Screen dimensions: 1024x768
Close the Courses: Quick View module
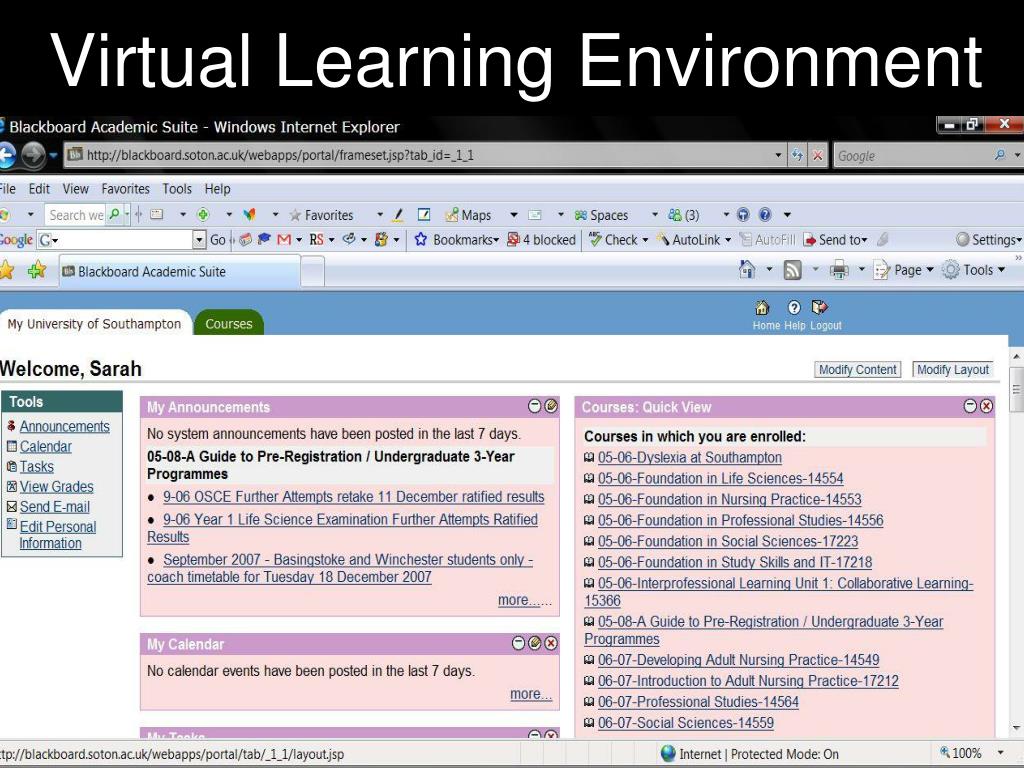[987, 406]
